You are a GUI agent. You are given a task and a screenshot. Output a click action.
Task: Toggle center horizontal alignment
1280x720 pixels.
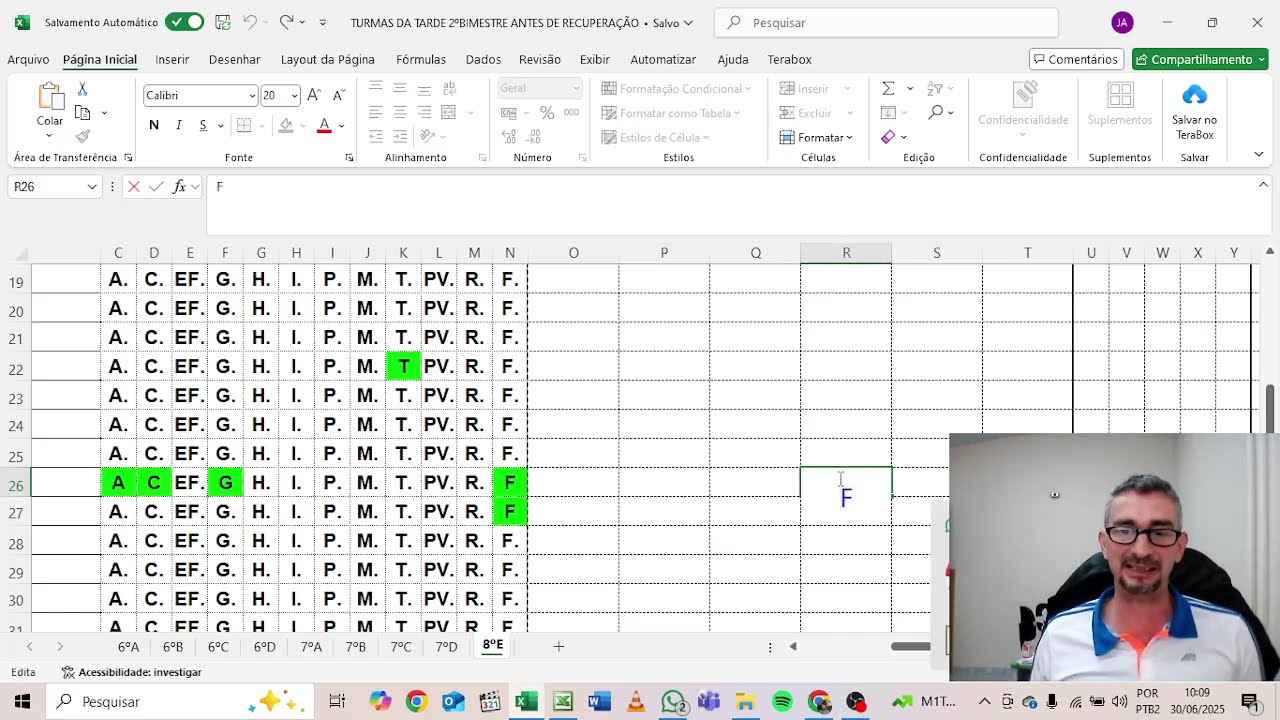coord(400,113)
